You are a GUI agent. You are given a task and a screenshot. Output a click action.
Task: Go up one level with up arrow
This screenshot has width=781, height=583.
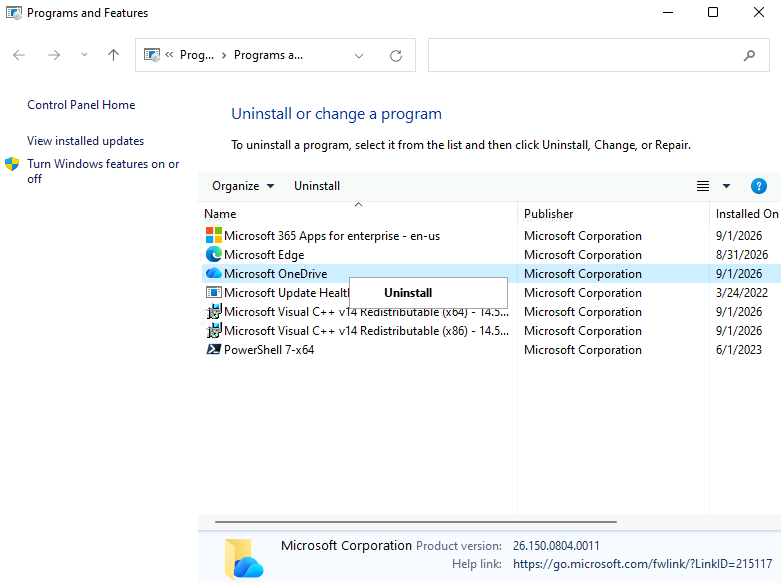click(114, 55)
